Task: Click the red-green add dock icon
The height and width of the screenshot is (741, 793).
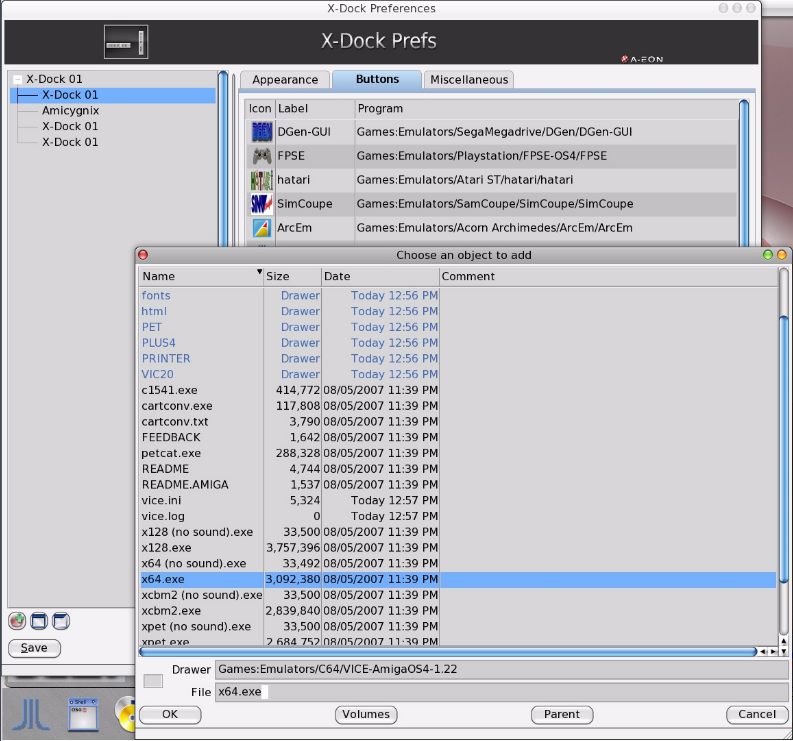Action: 17,621
